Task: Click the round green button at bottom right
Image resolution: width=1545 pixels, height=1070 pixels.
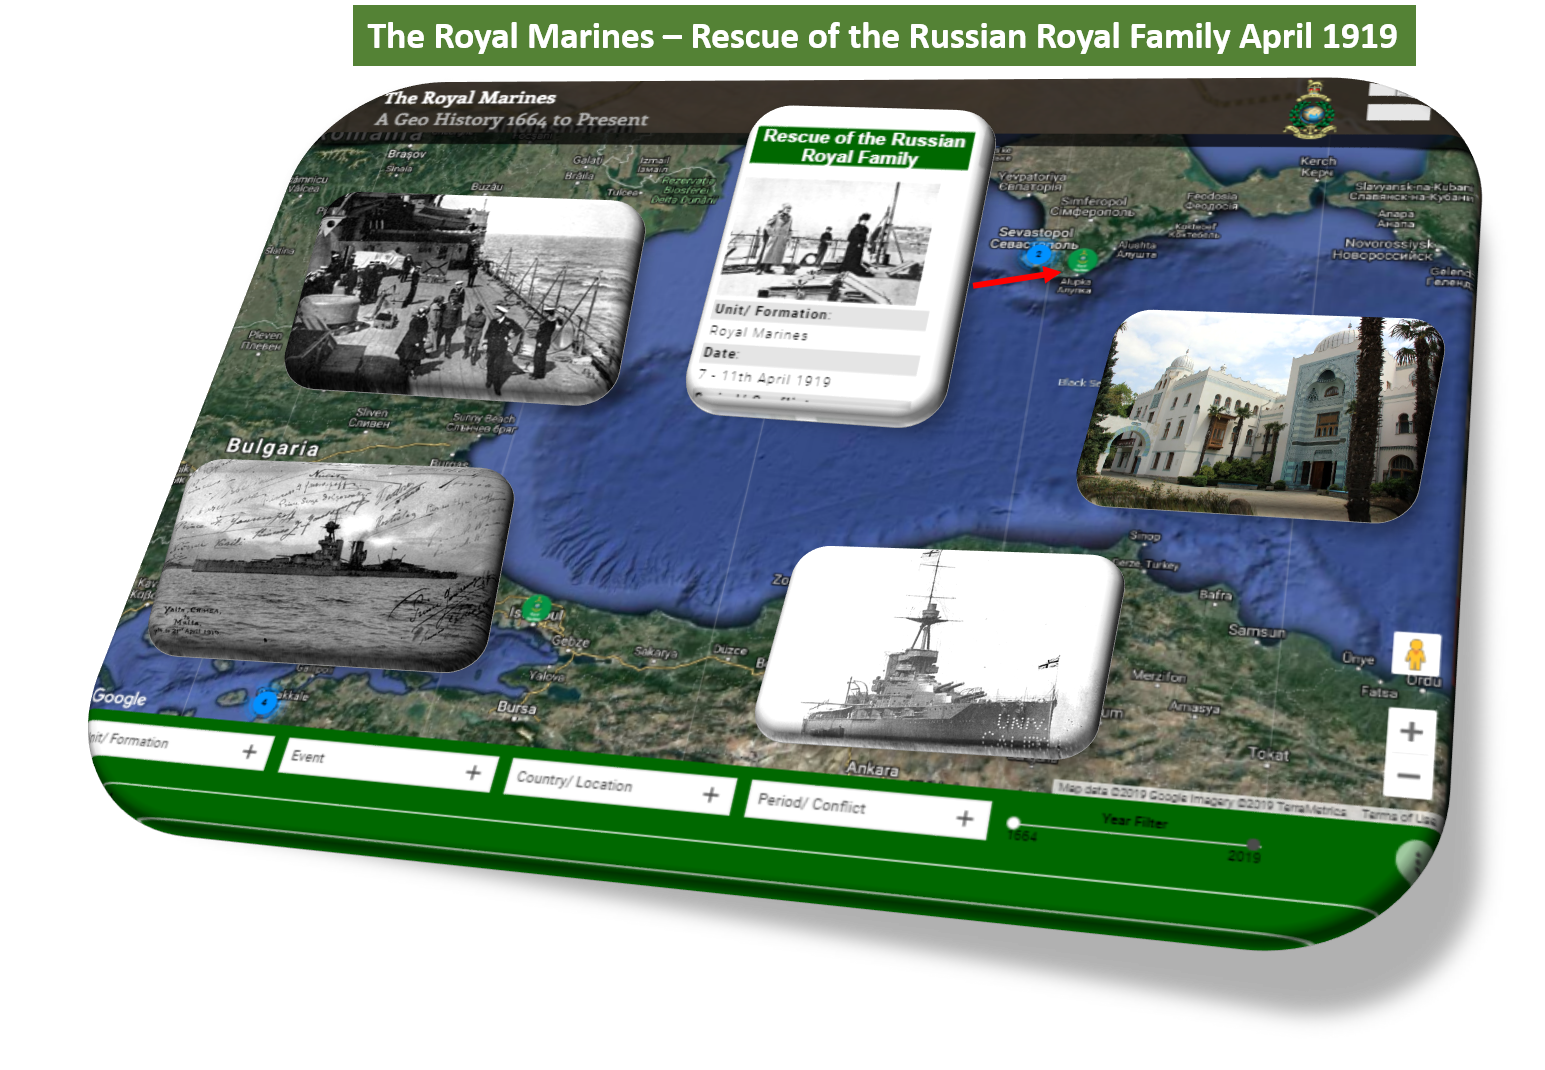Action: point(1414,860)
